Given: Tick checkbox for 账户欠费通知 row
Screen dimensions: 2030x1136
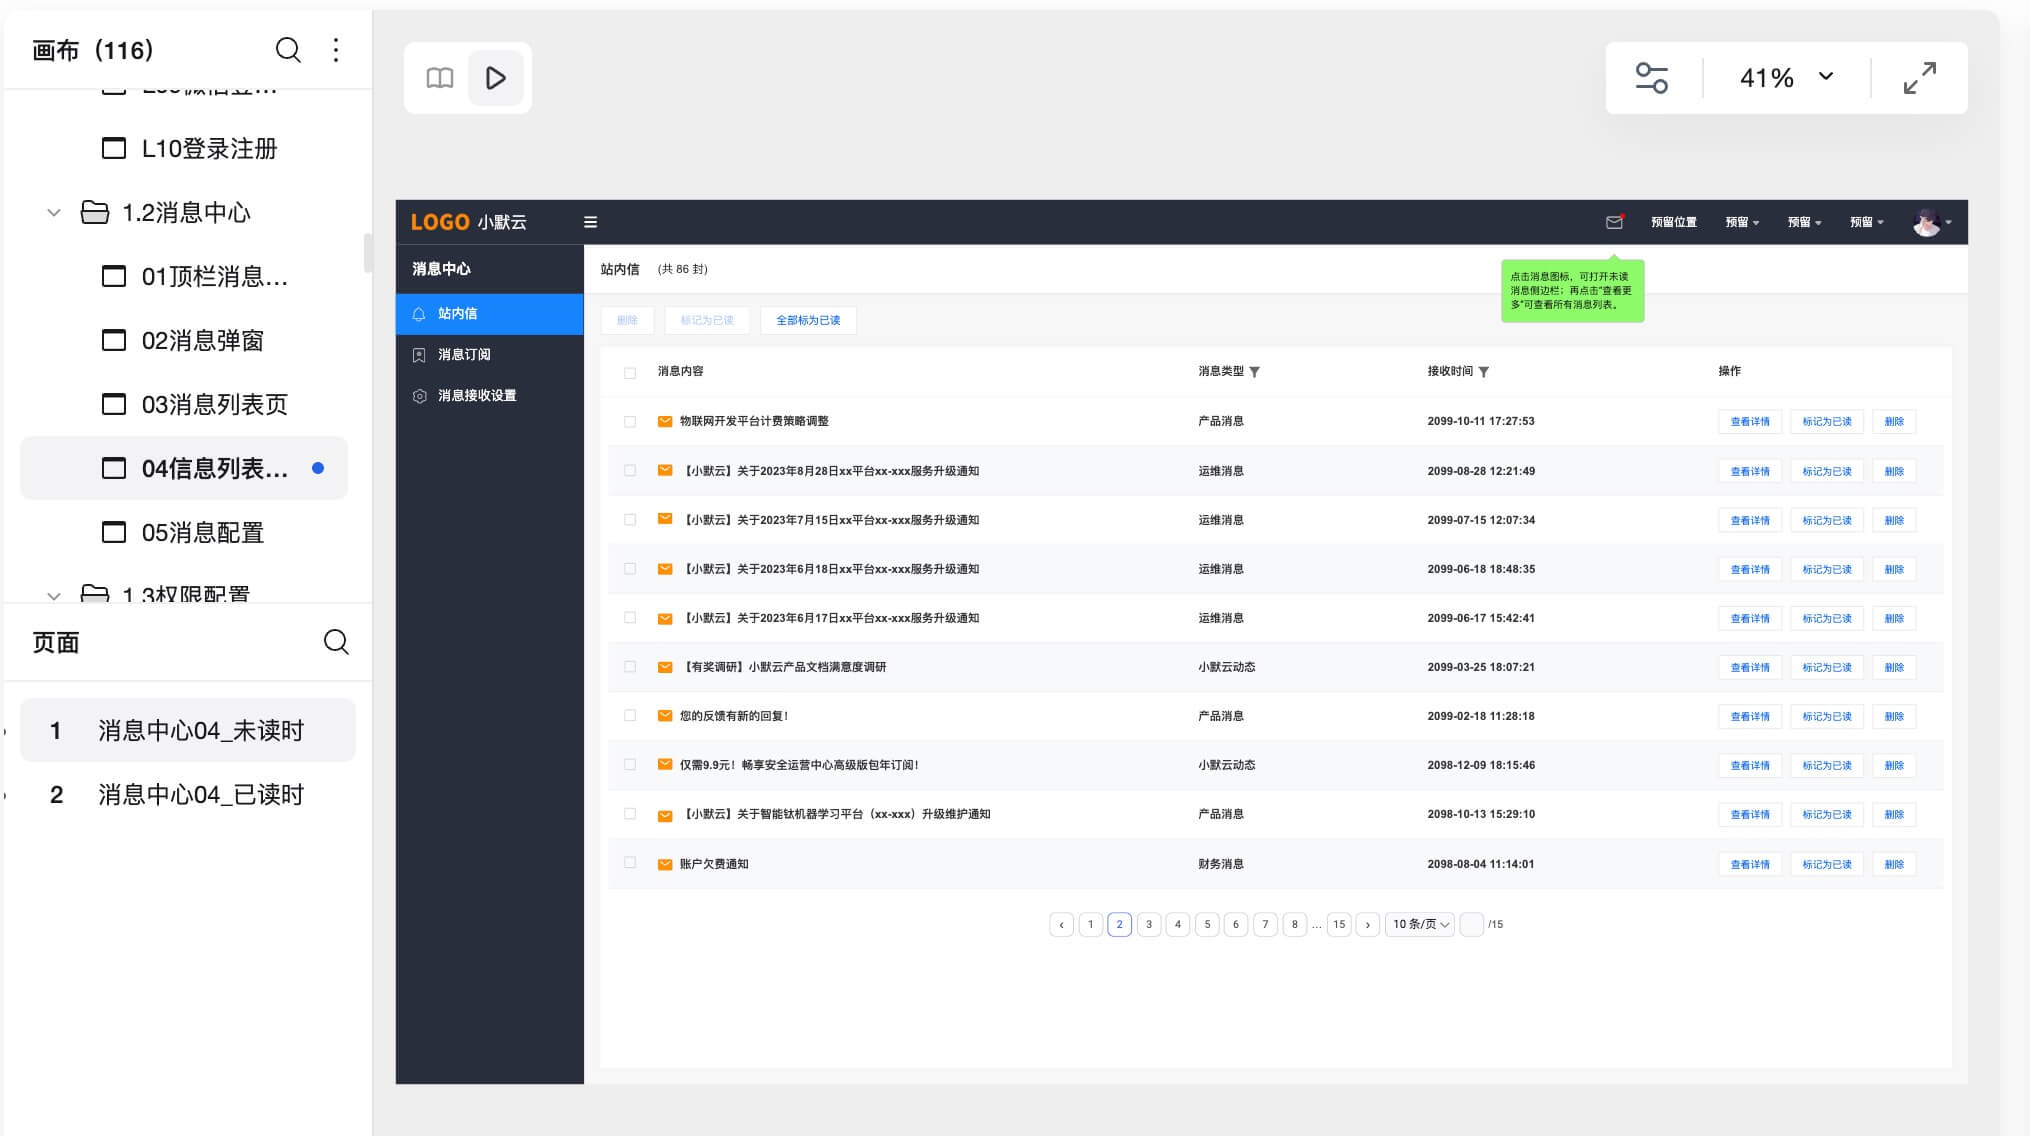Looking at the screenshot, I should click(630, 863).
